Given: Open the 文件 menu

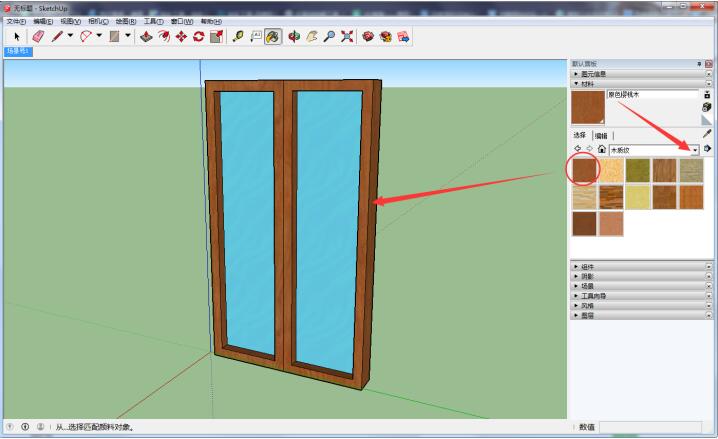Looking at the screenshot, I should [x=15, y=21].
